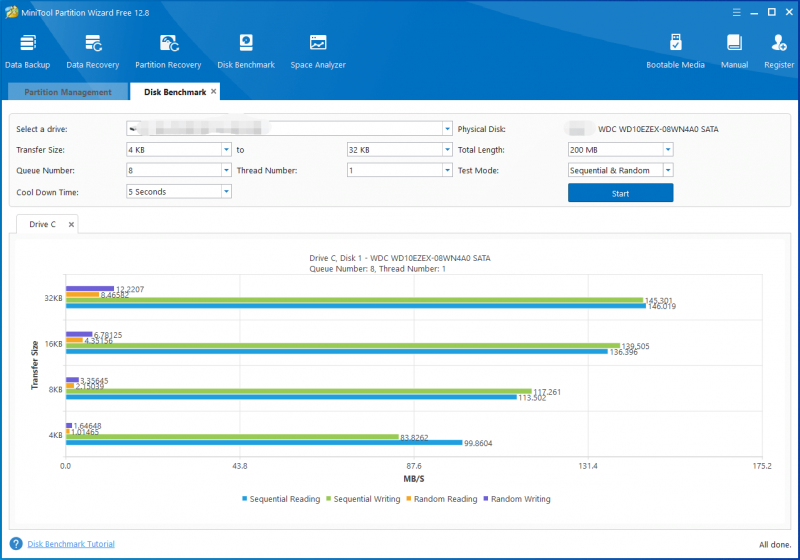Click the Register icon

[x=779, y=51]
